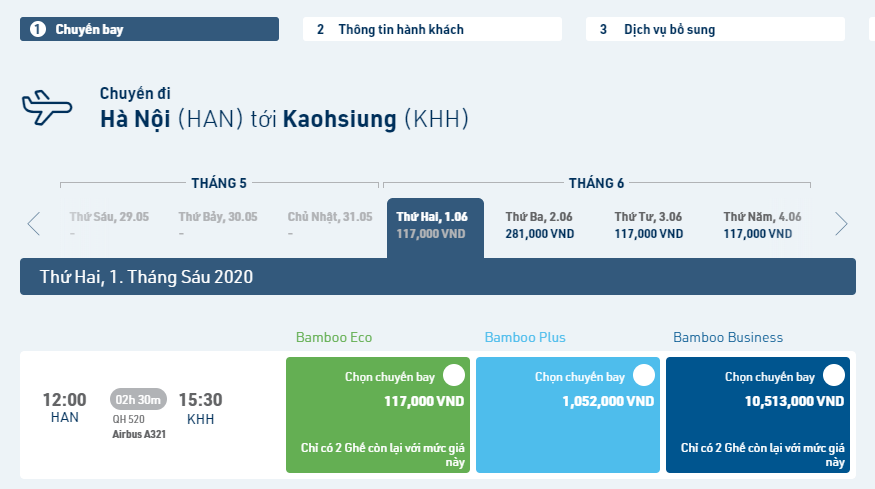Viewport: 875px width, 489px height.
Task: Select the Bamboo Eco fare radio button
Action: click(x=454, y=376)
